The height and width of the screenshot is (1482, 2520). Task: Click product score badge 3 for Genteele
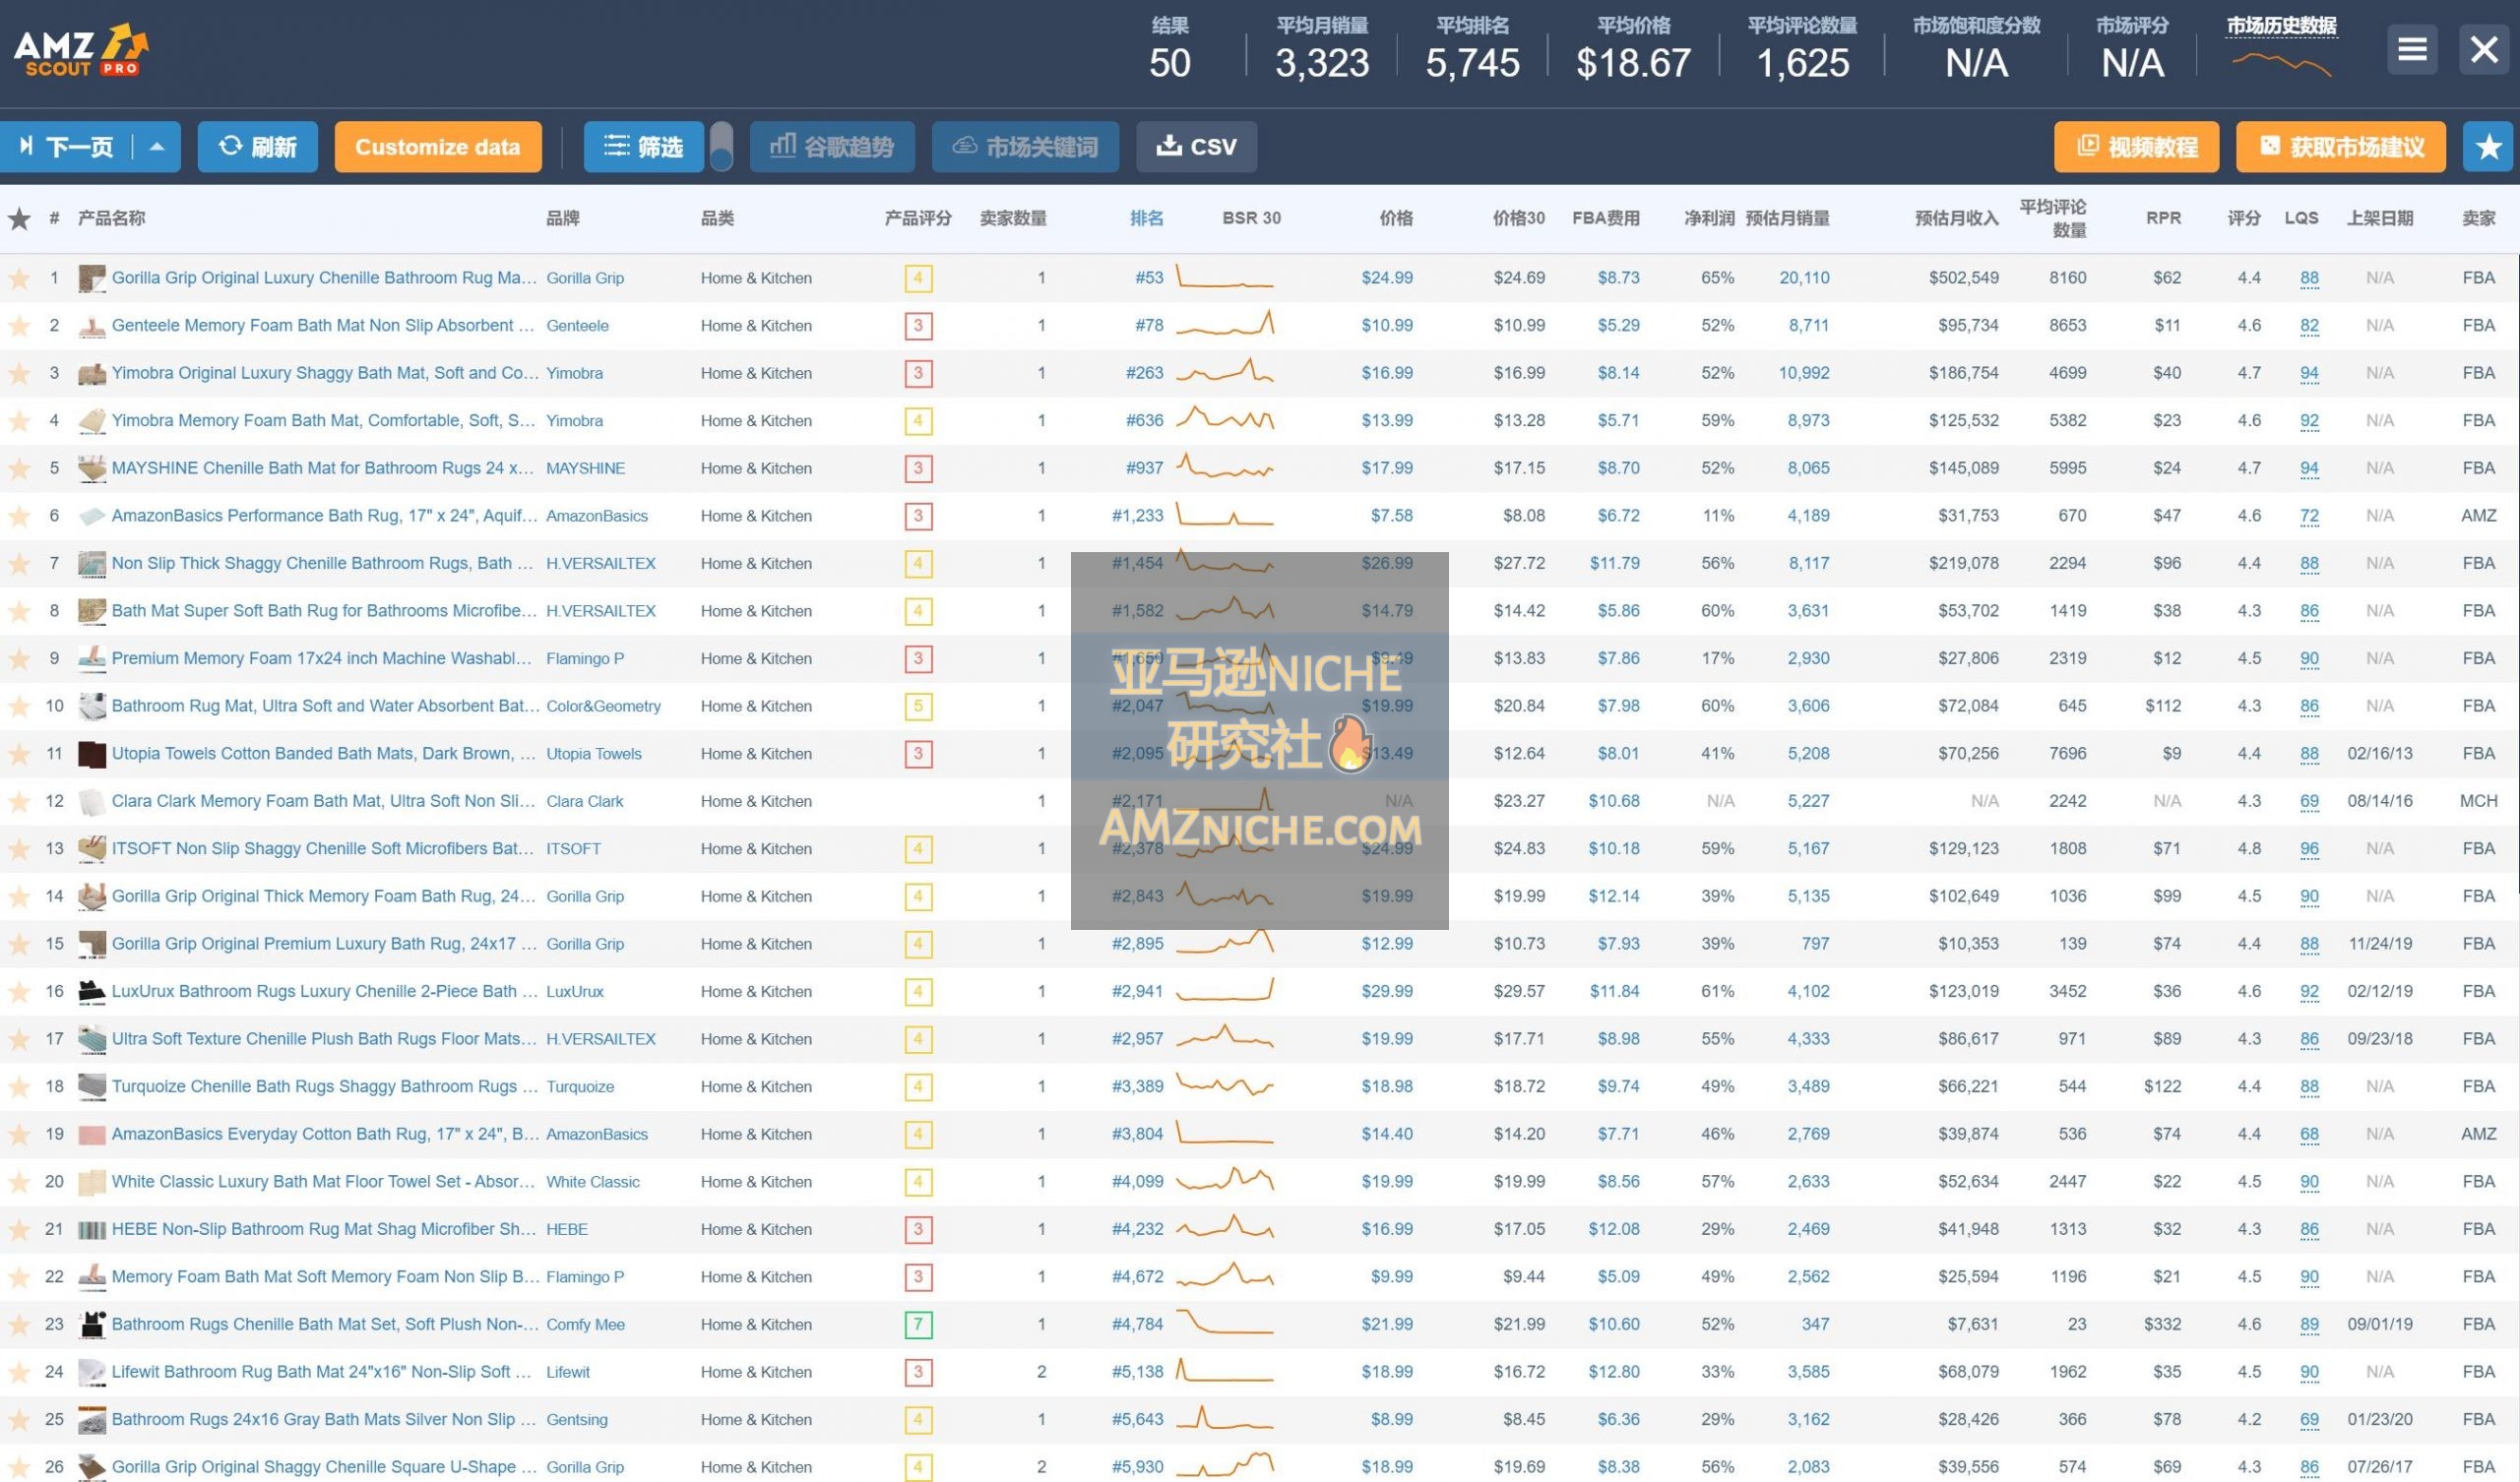click(x=918, y=326)
